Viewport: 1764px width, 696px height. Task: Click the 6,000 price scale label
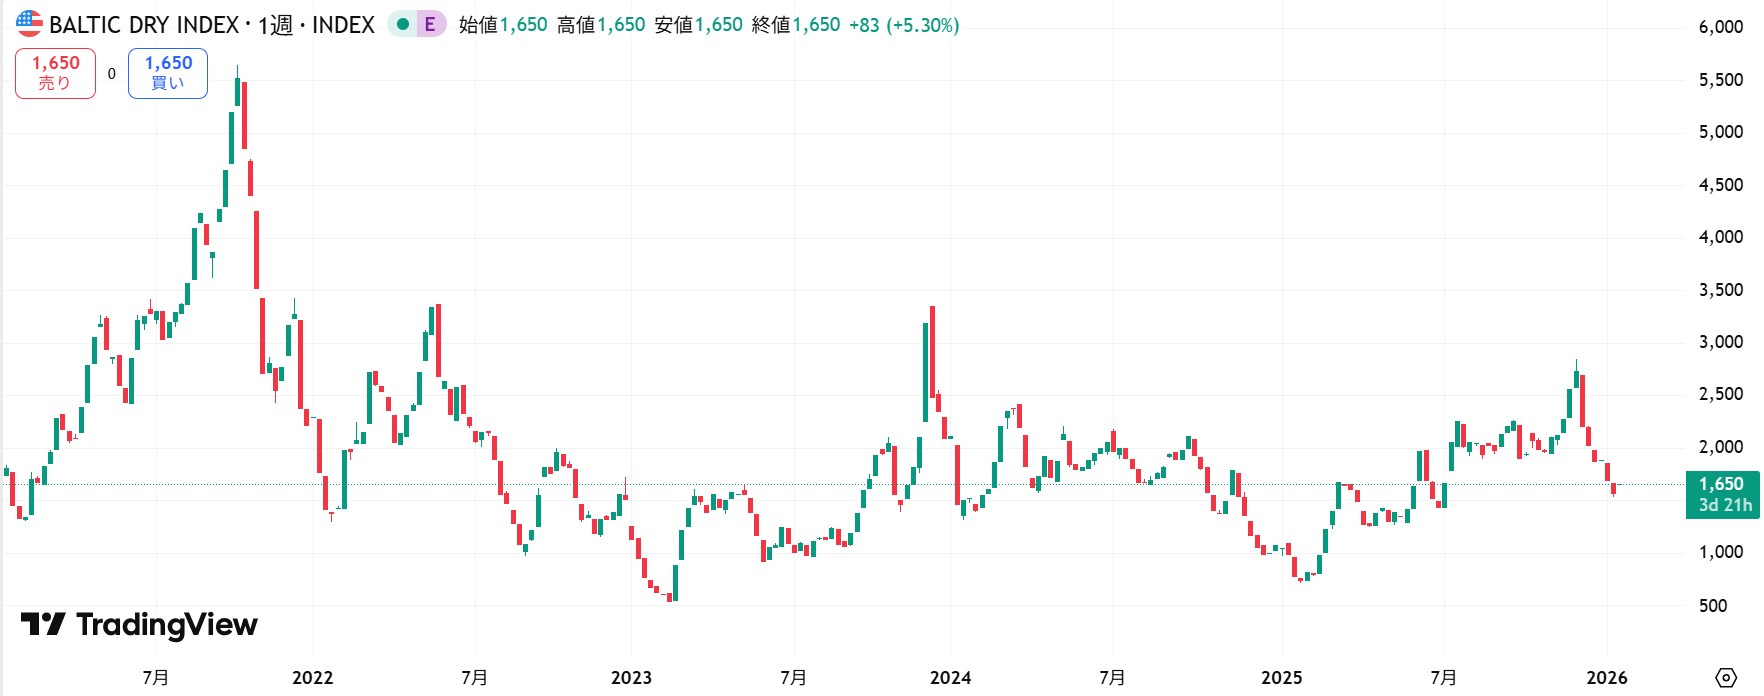point(1720,27)
